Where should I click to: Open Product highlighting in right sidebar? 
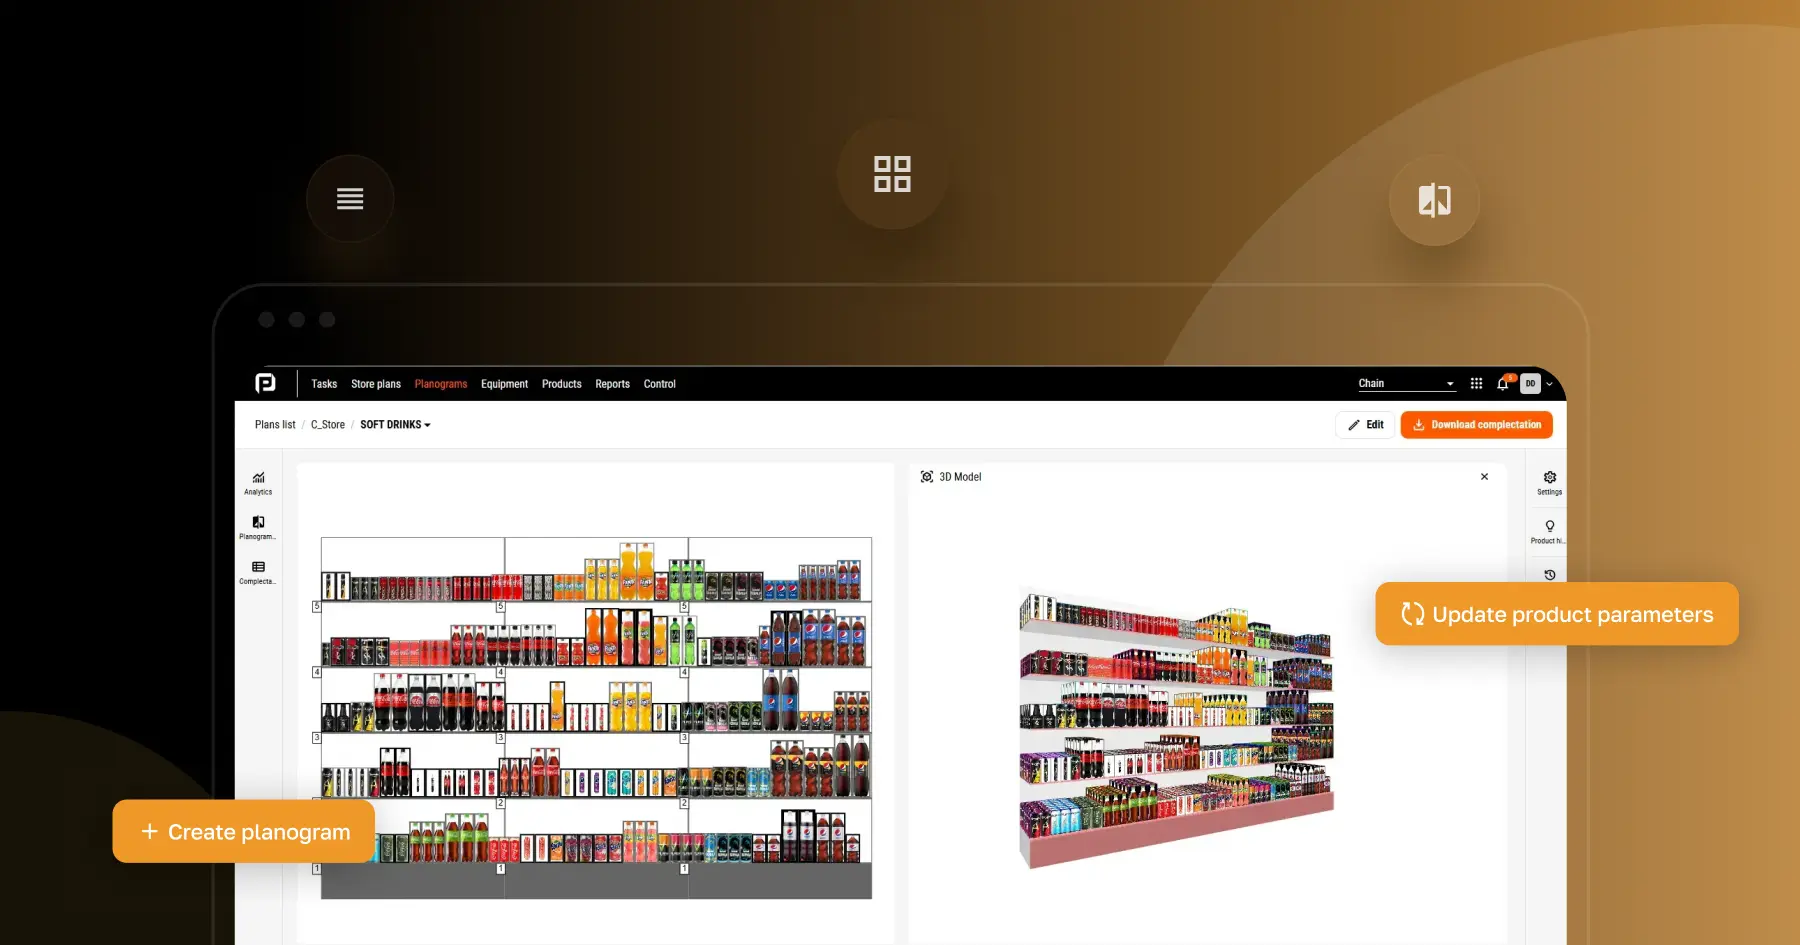tap(1548, 530)
